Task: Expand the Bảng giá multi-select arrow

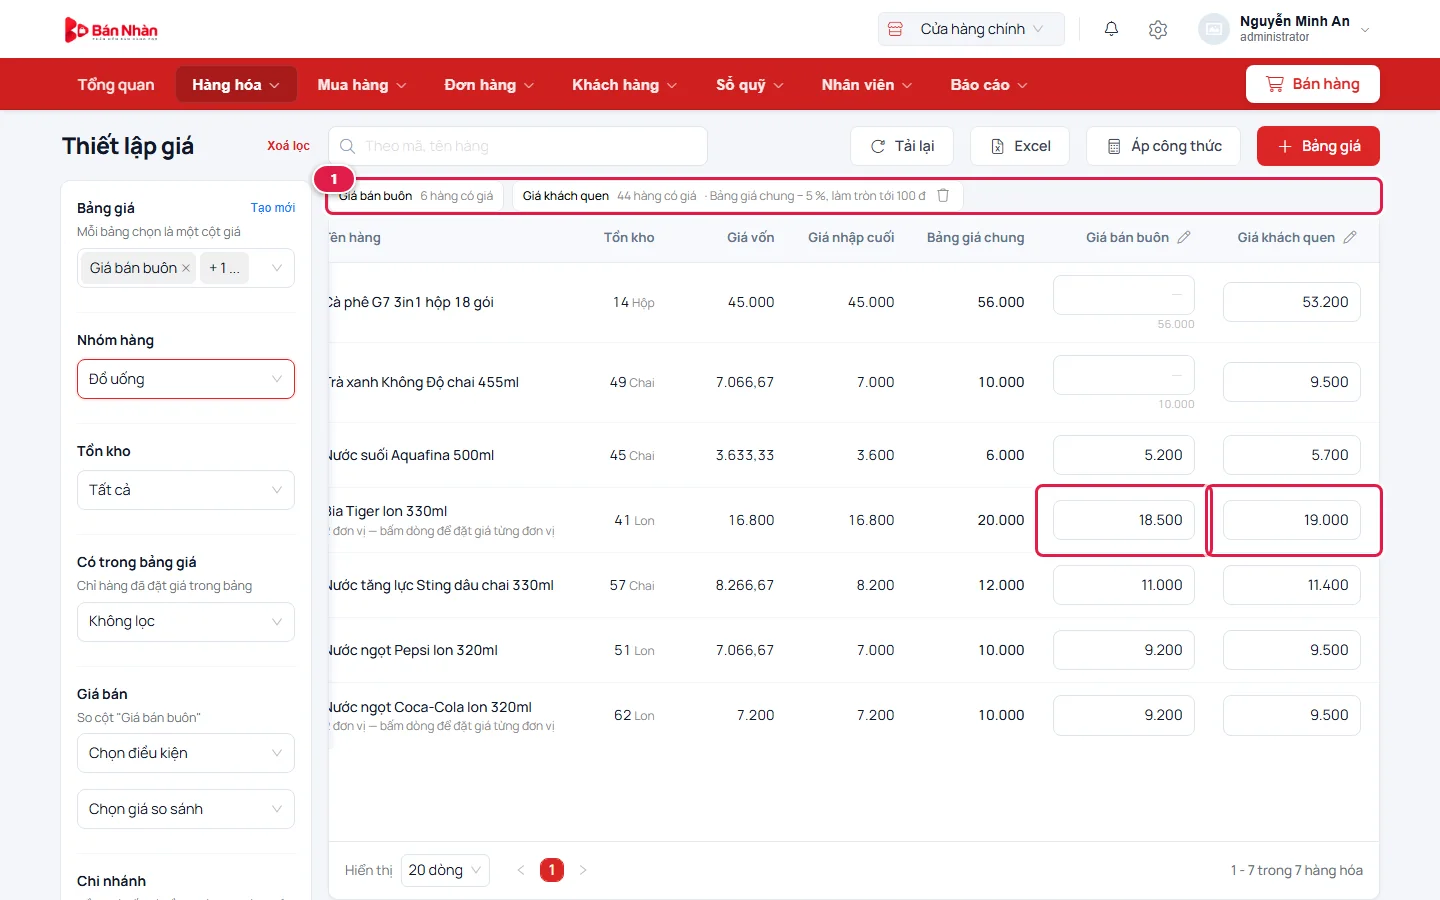Action: pyautogui.click(x=277, y=268)
